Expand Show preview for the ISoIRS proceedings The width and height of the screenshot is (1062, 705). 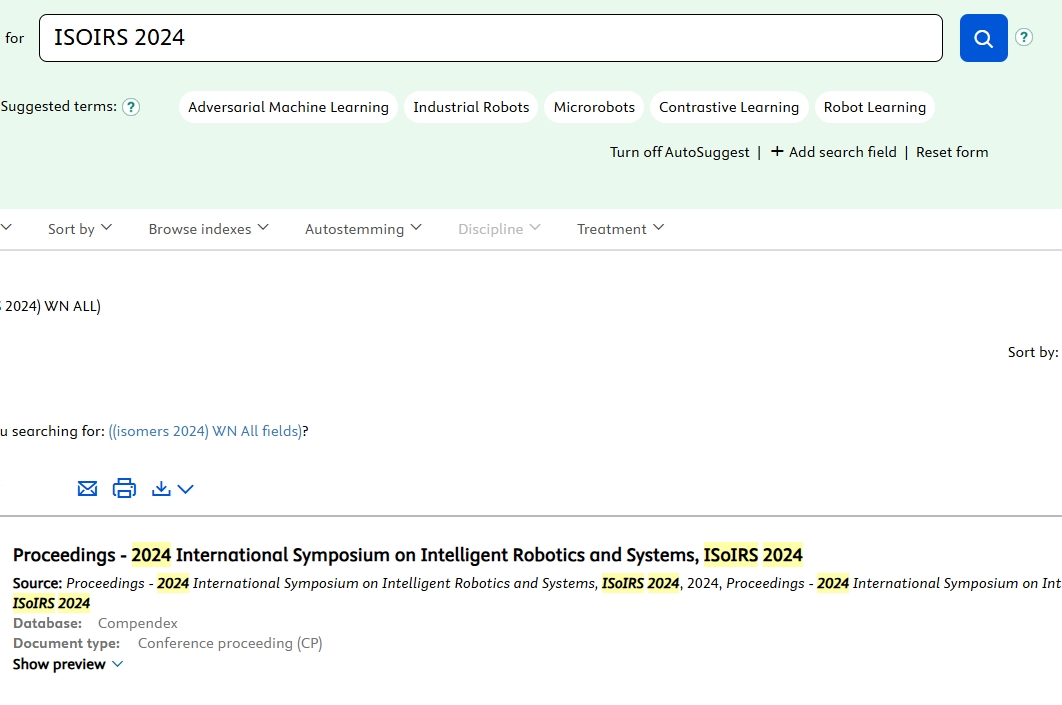68,664
